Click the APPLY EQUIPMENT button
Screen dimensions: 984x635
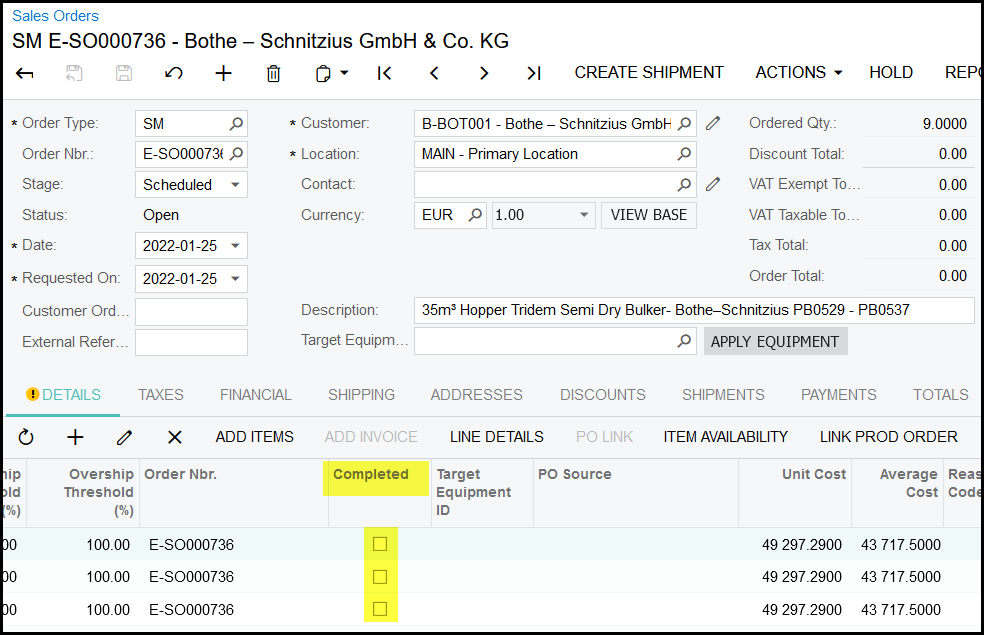click(775, 342)
